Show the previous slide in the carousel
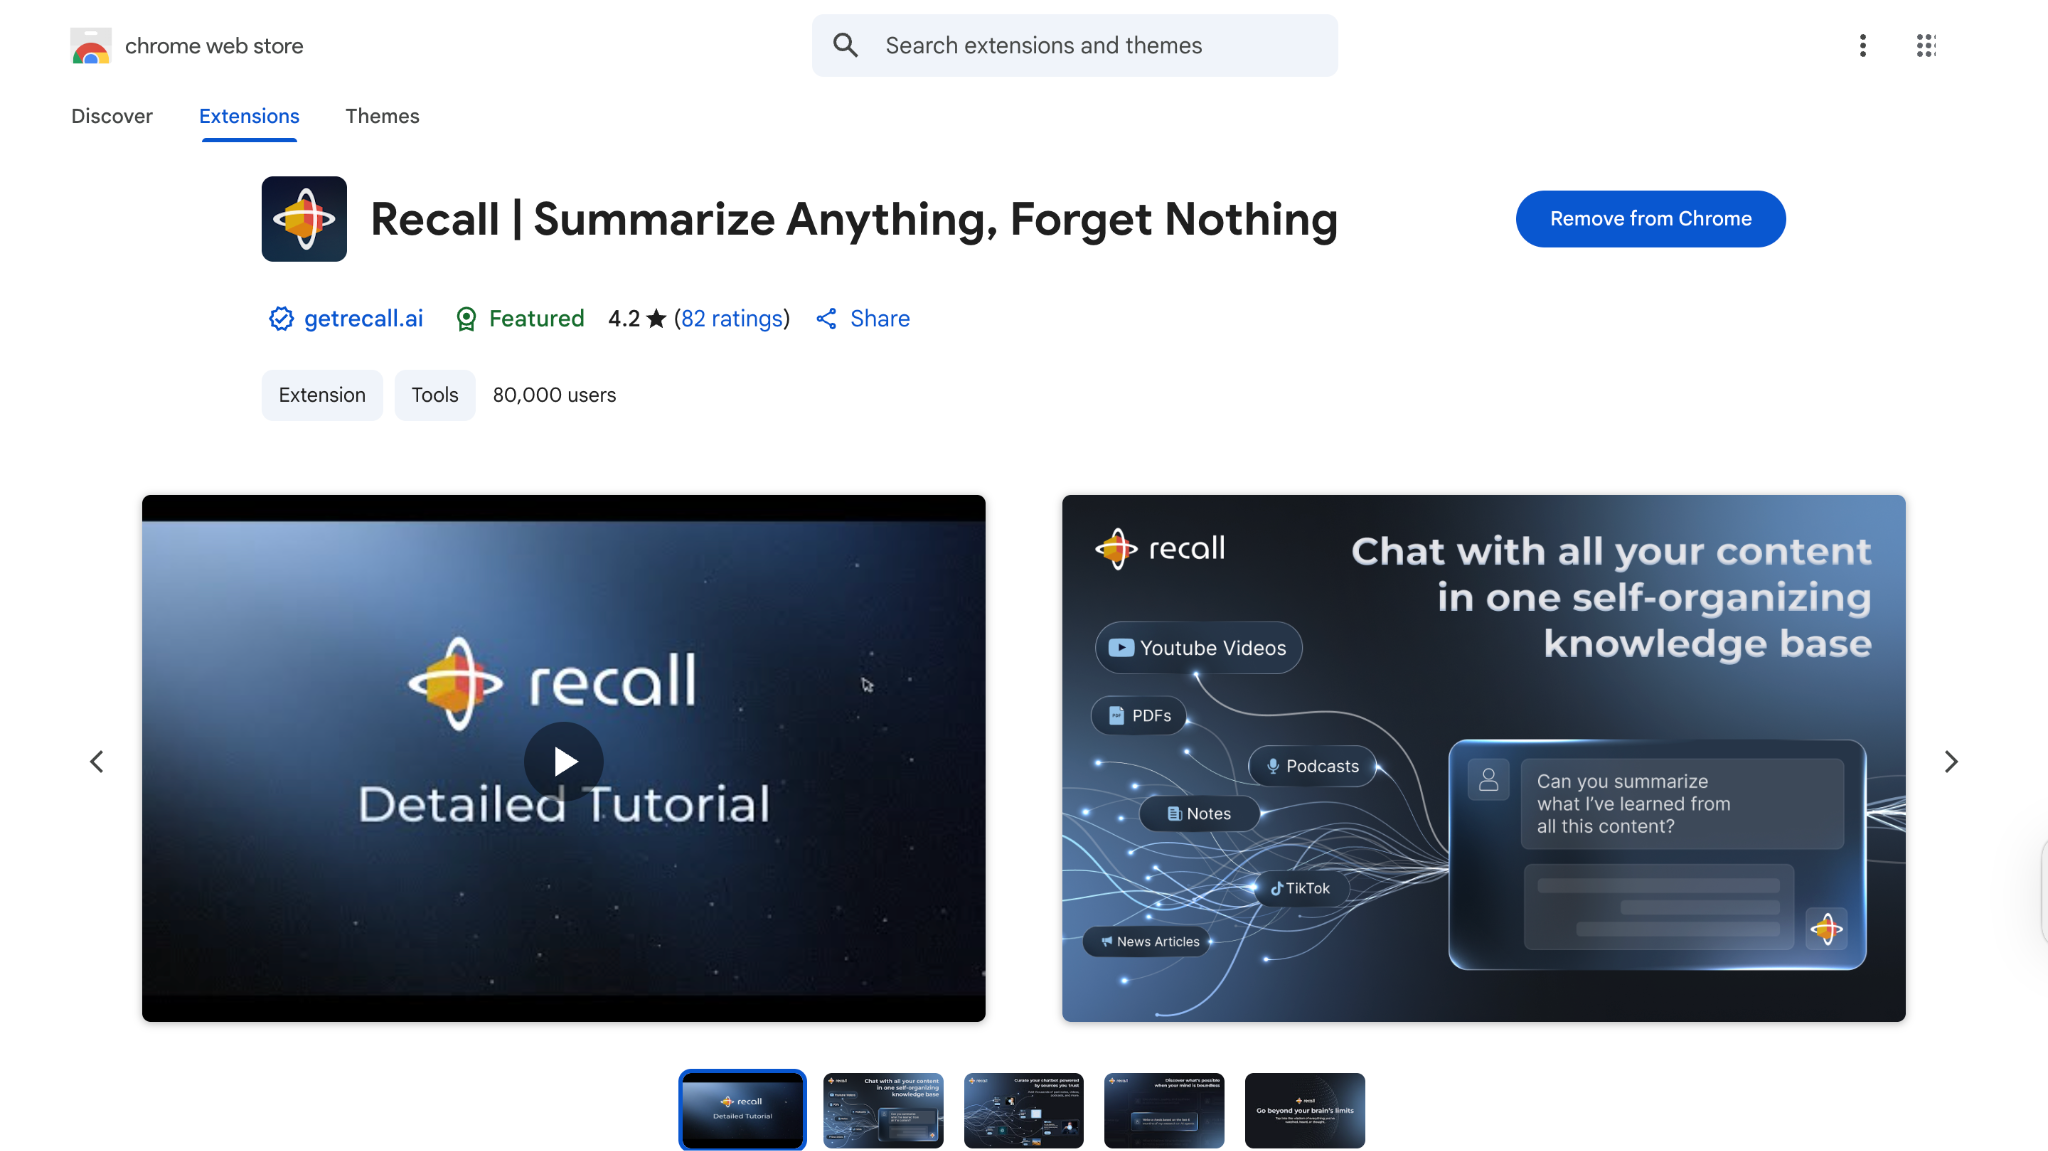 [97, 762]
